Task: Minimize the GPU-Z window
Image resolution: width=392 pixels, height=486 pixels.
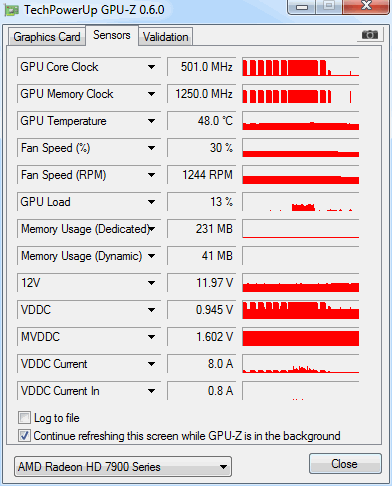Action: [x=302, y=7]
